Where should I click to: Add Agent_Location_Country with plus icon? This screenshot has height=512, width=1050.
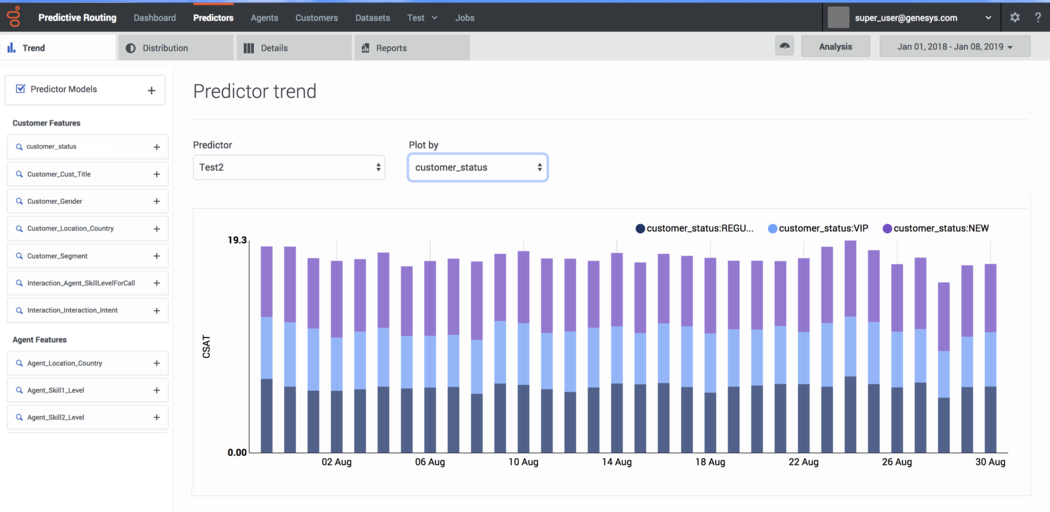coord(157,363)
